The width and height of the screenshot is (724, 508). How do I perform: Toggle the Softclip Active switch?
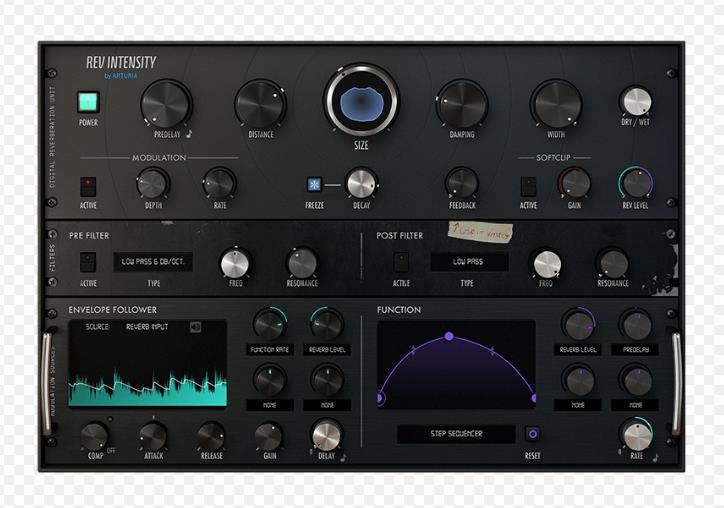click(x=528, y=187)
